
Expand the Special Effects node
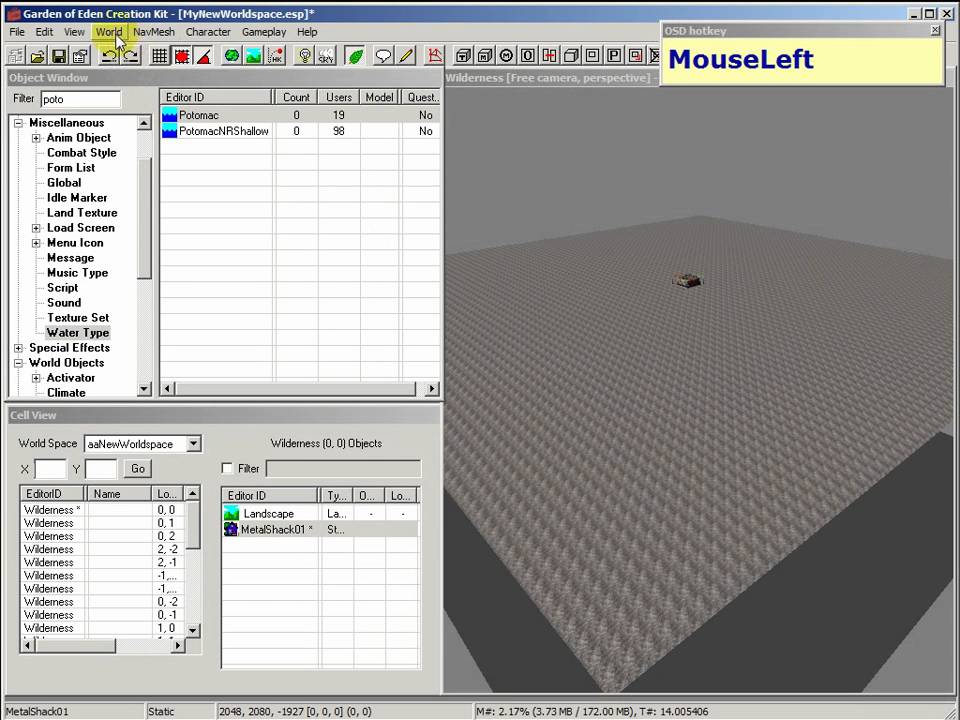click(18, 348)
